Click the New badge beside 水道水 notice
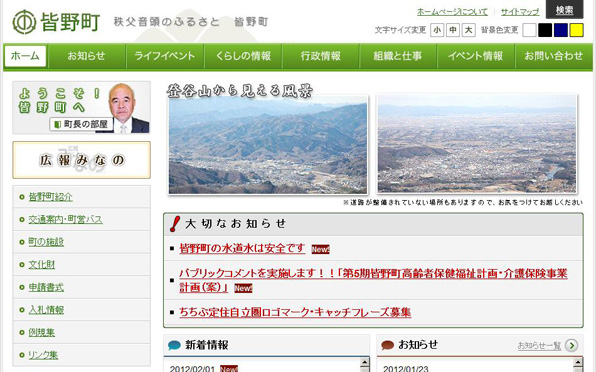The width and height of the screenshot is (596, 372). [320, 249]
